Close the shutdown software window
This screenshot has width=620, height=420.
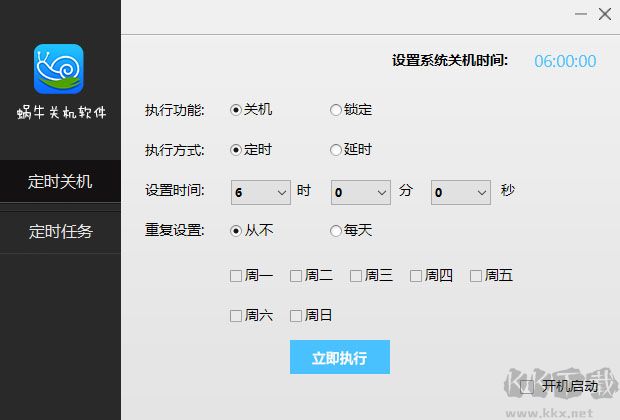(605, 14)
